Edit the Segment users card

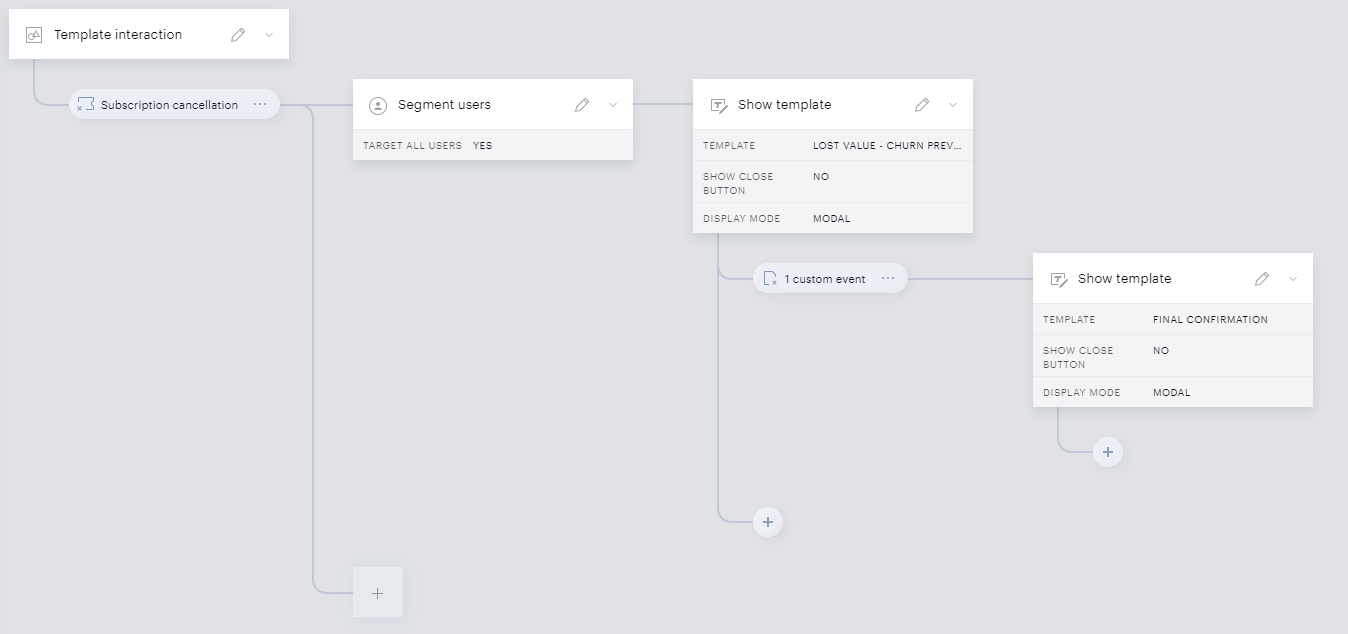click(582, 105)
